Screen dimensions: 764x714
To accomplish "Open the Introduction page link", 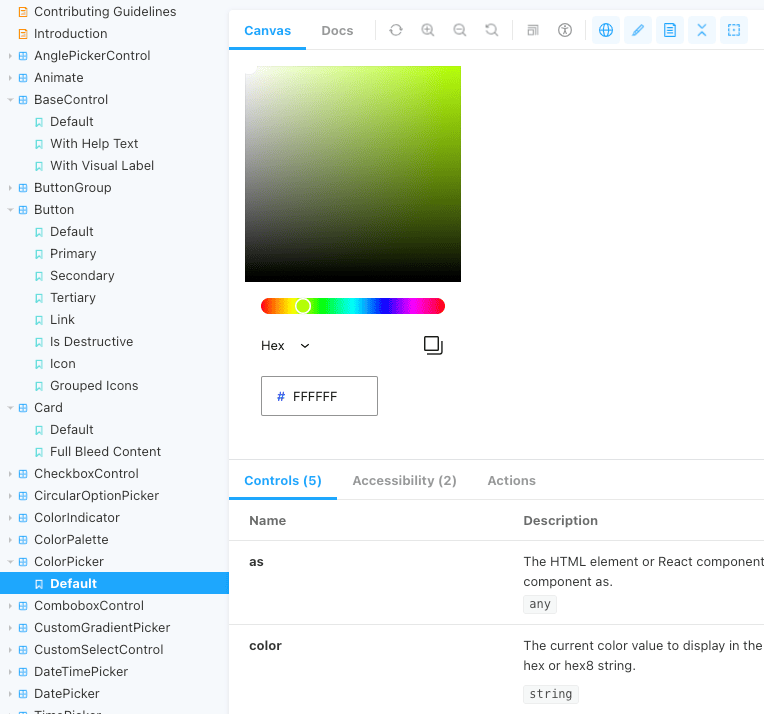I will pos(70,34).
